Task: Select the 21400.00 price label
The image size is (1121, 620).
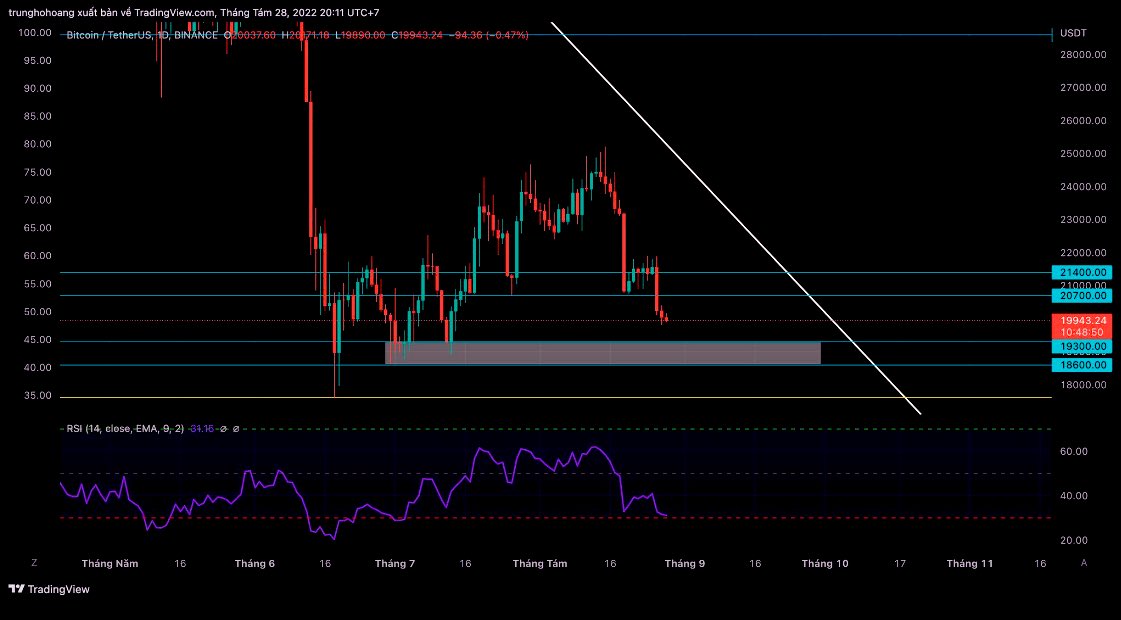Action: point(1082,272)
